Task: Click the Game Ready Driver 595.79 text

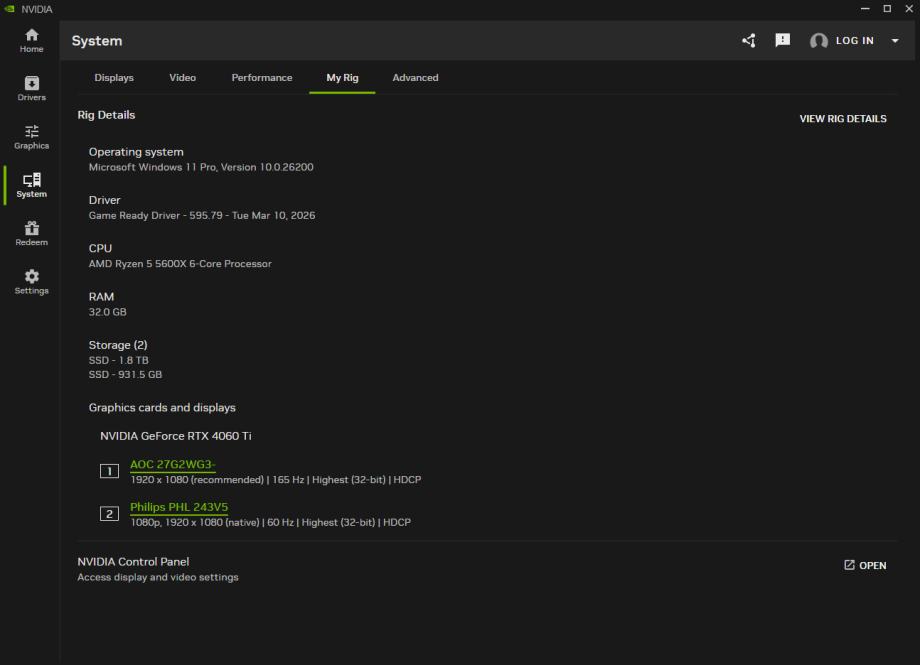Action: [202, 215]
